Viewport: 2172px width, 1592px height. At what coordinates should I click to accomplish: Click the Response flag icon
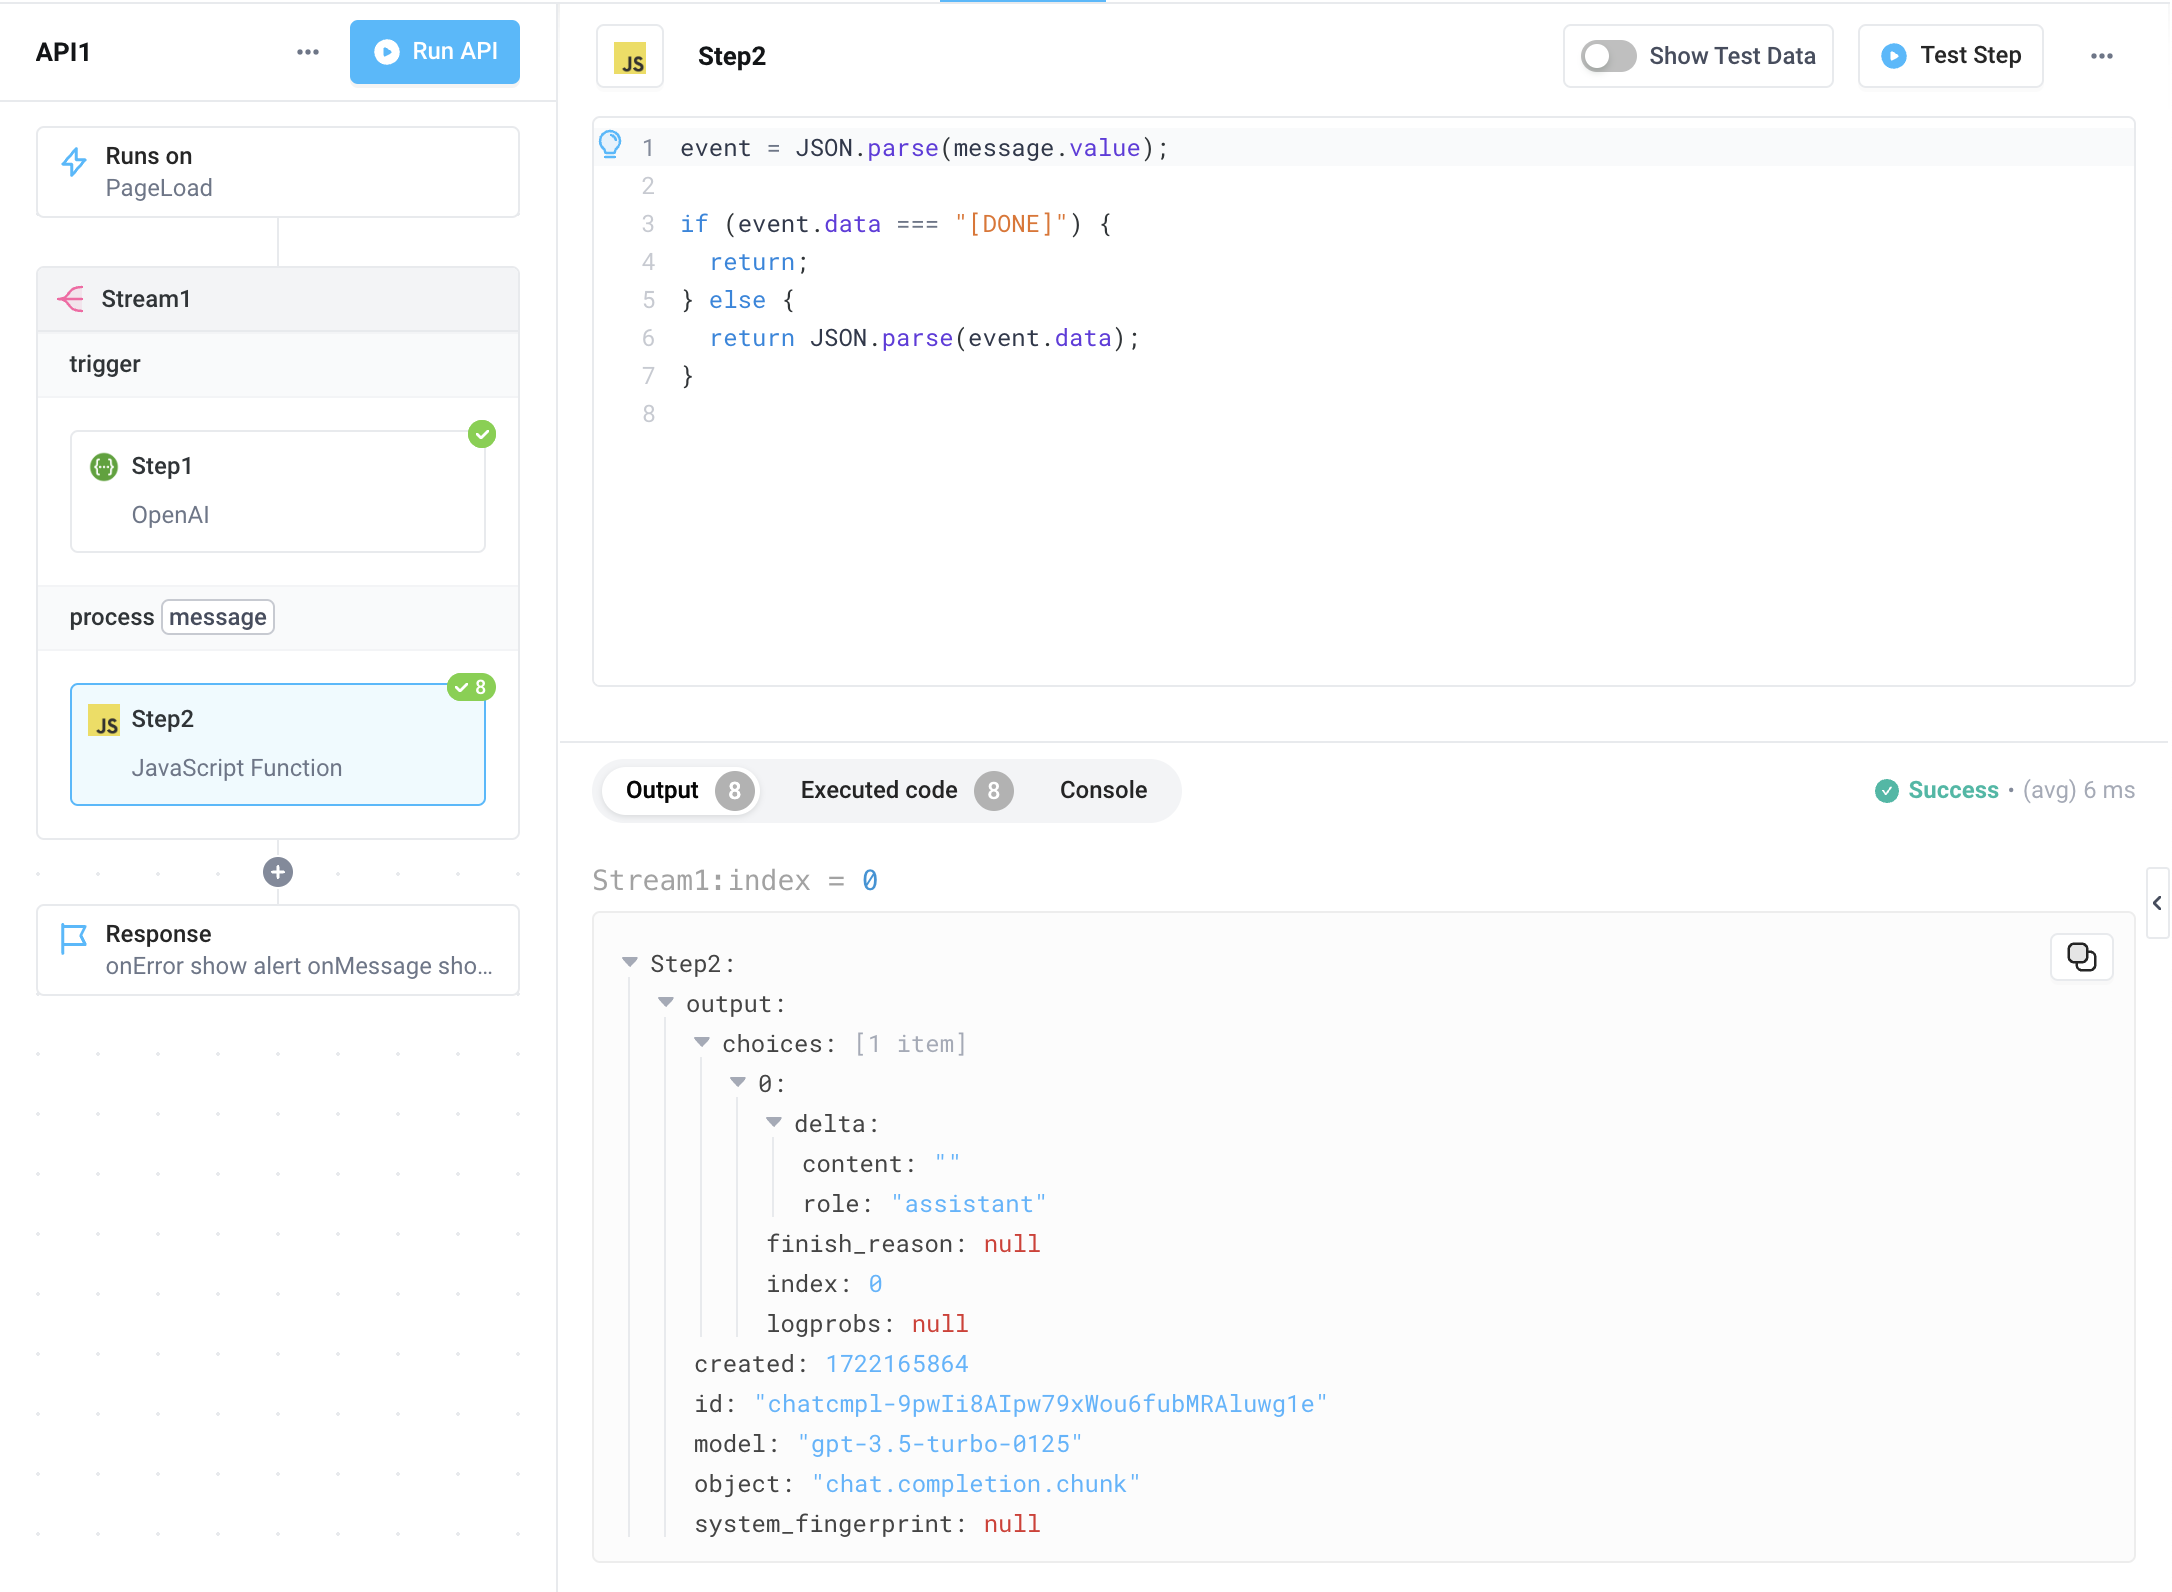pos(73,936)
